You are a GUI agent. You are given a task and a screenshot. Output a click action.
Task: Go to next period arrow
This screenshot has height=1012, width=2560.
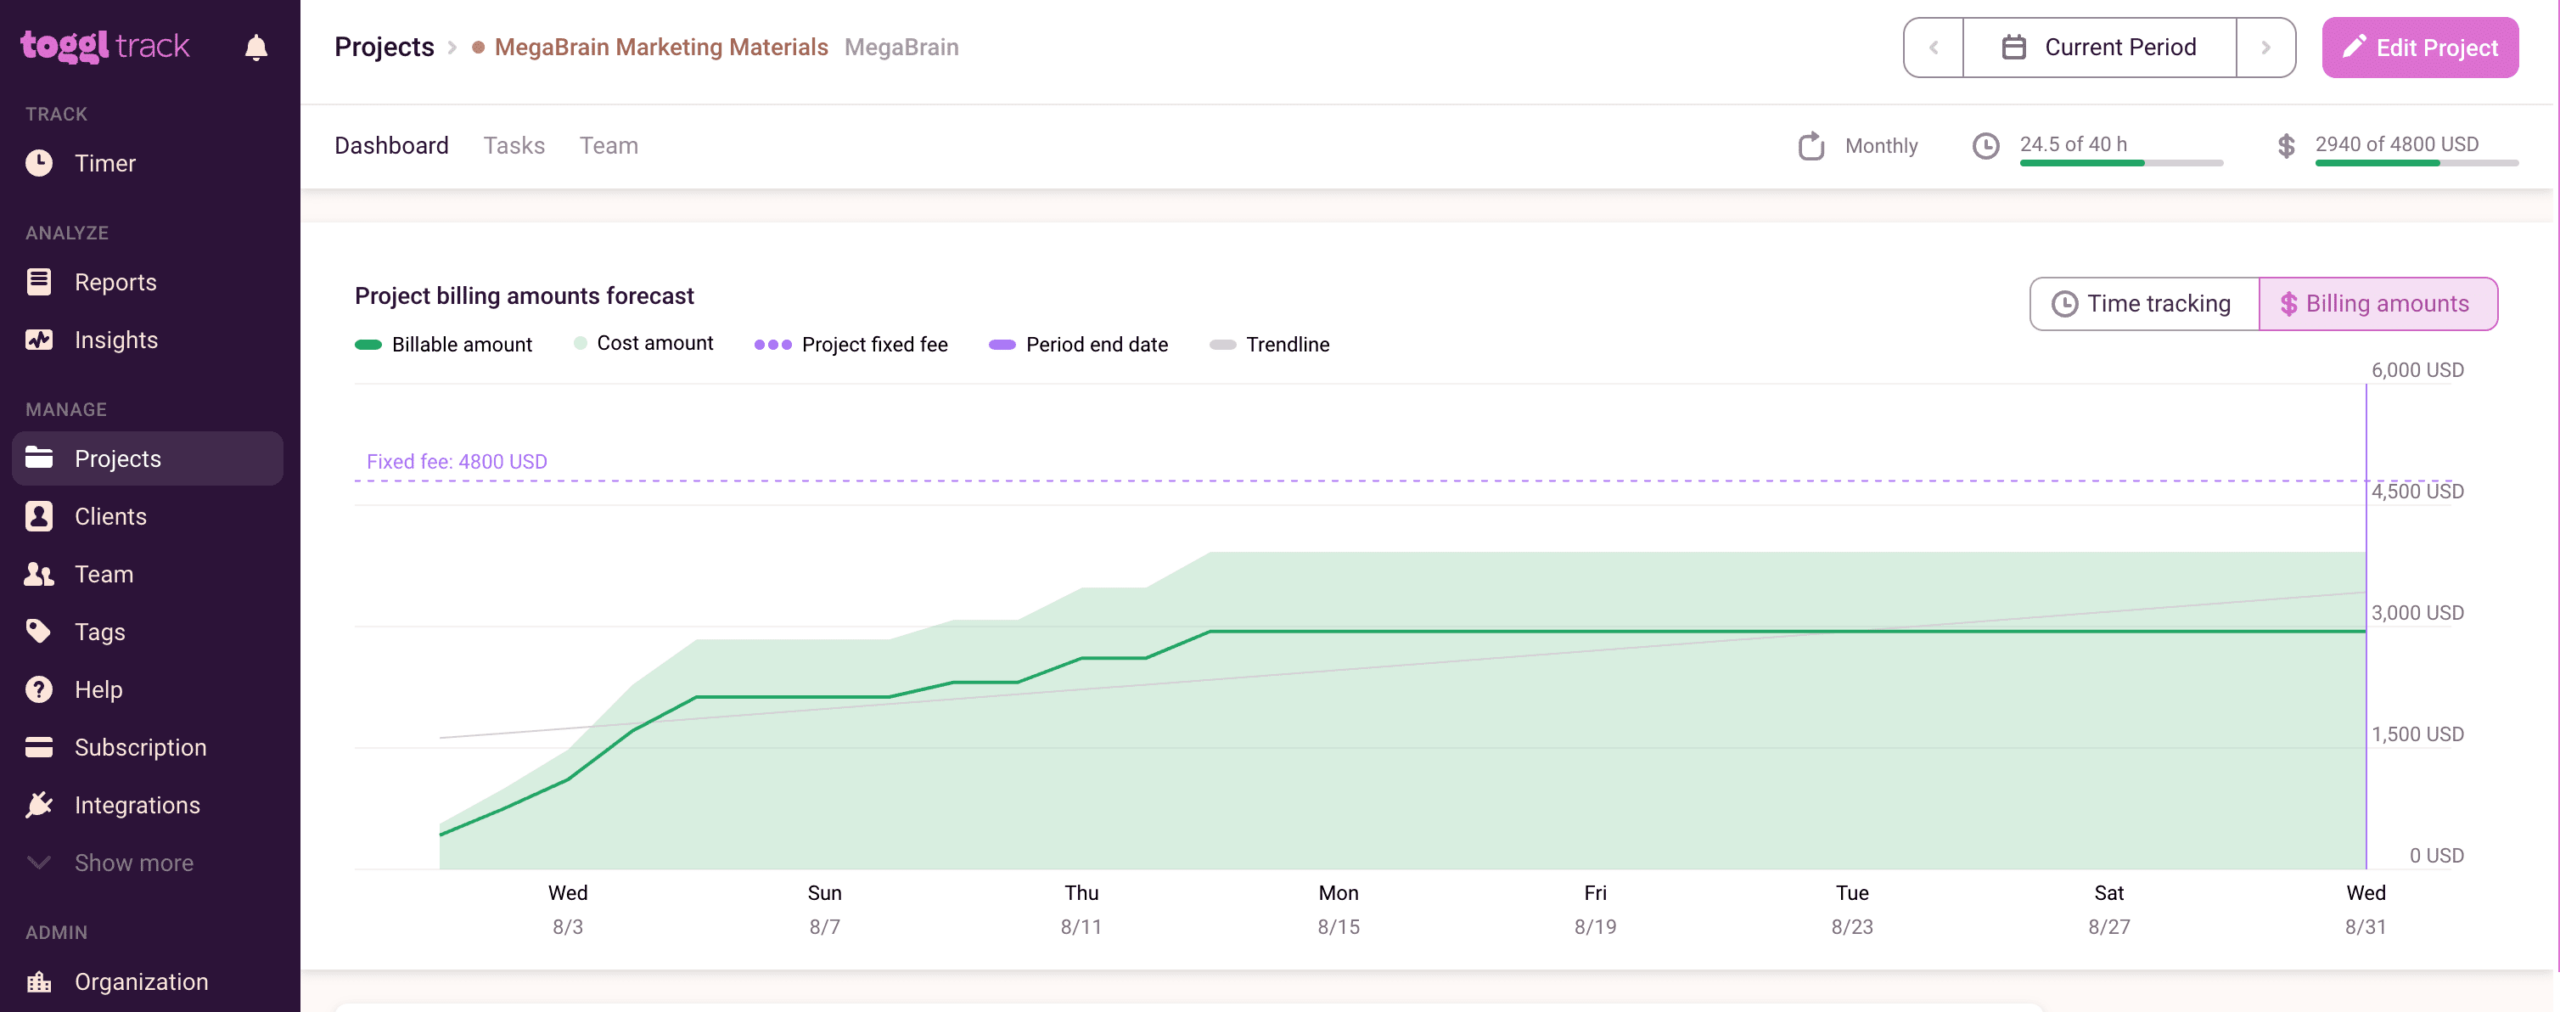pos(2265,47)
